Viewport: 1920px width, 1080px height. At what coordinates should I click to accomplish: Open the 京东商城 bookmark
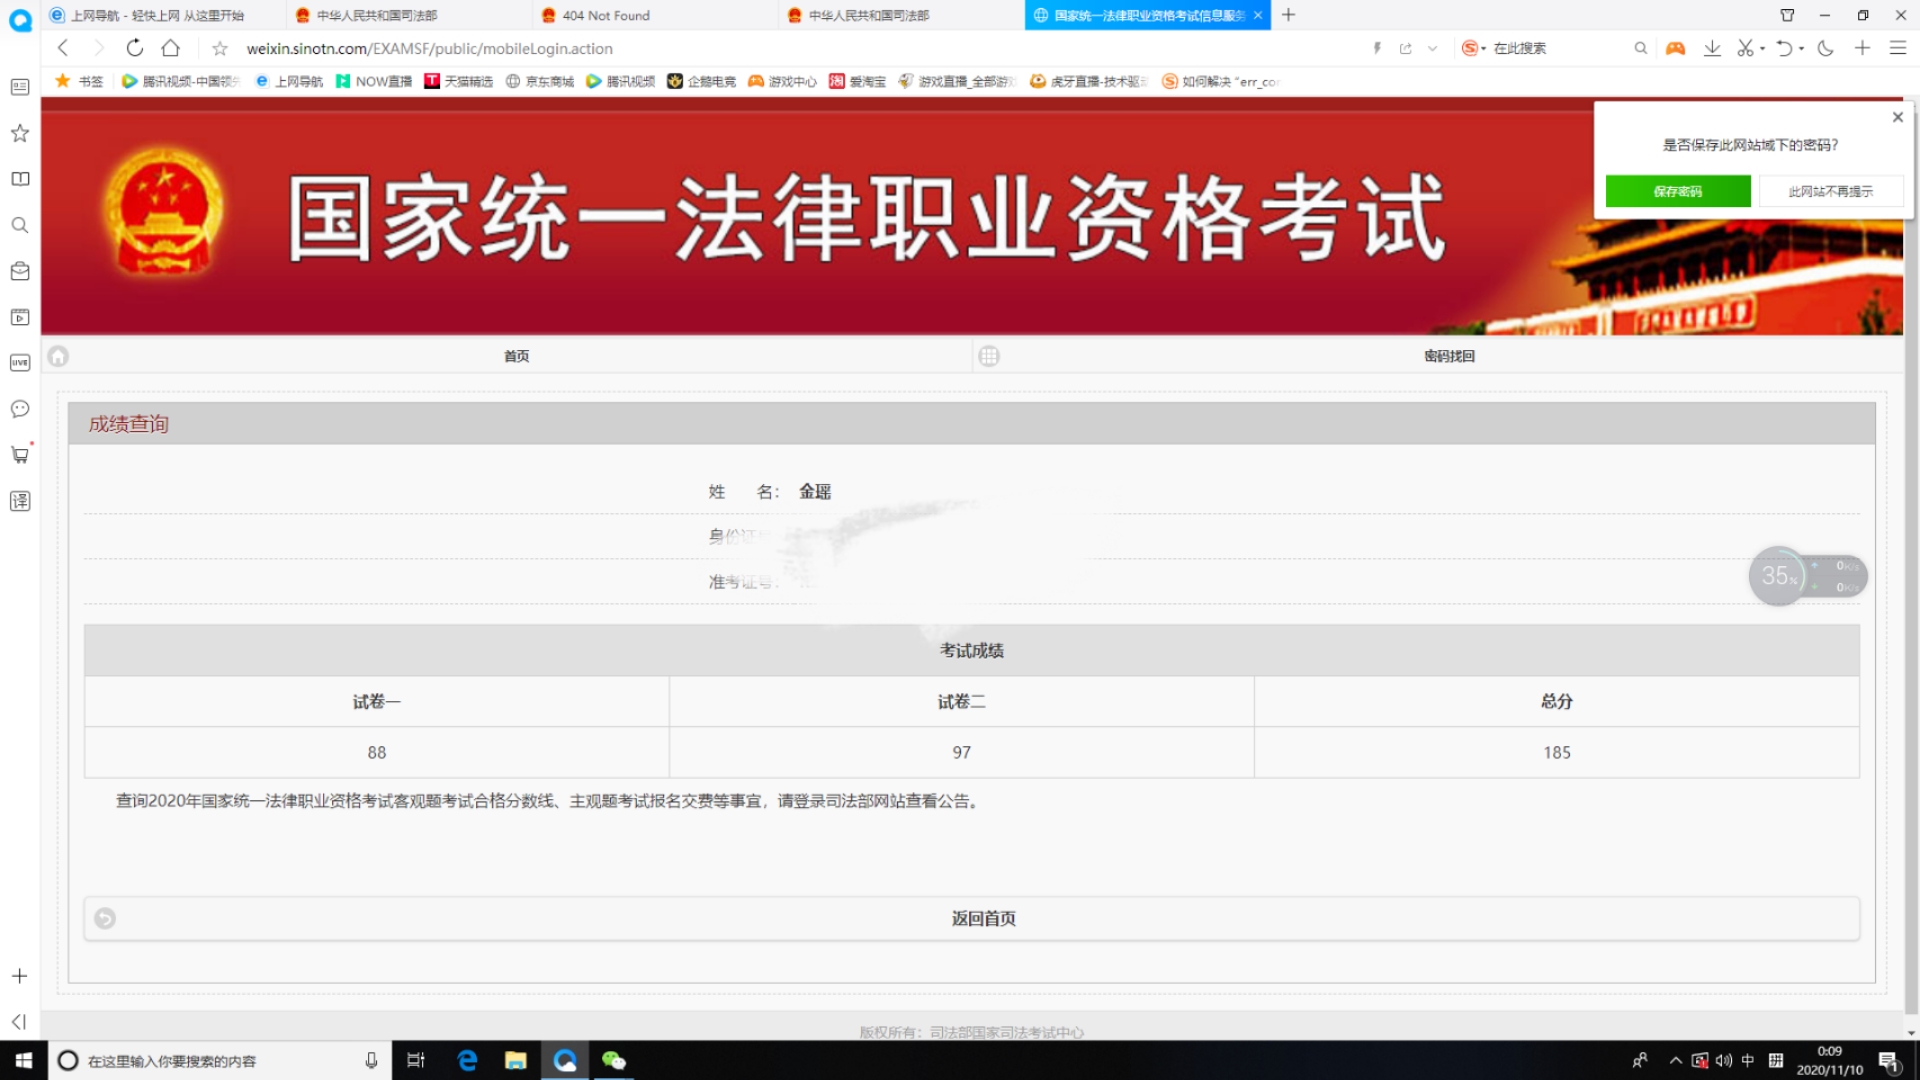(540, 81)
